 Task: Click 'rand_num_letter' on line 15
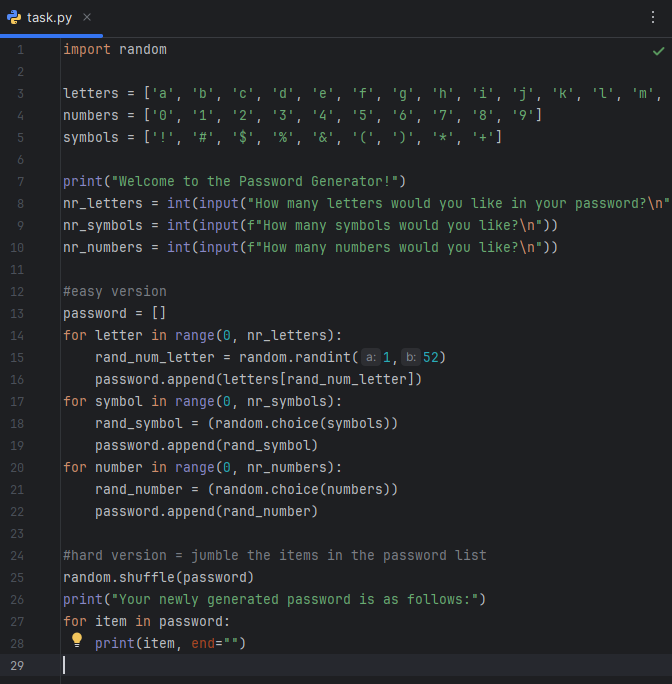[155, 357]
